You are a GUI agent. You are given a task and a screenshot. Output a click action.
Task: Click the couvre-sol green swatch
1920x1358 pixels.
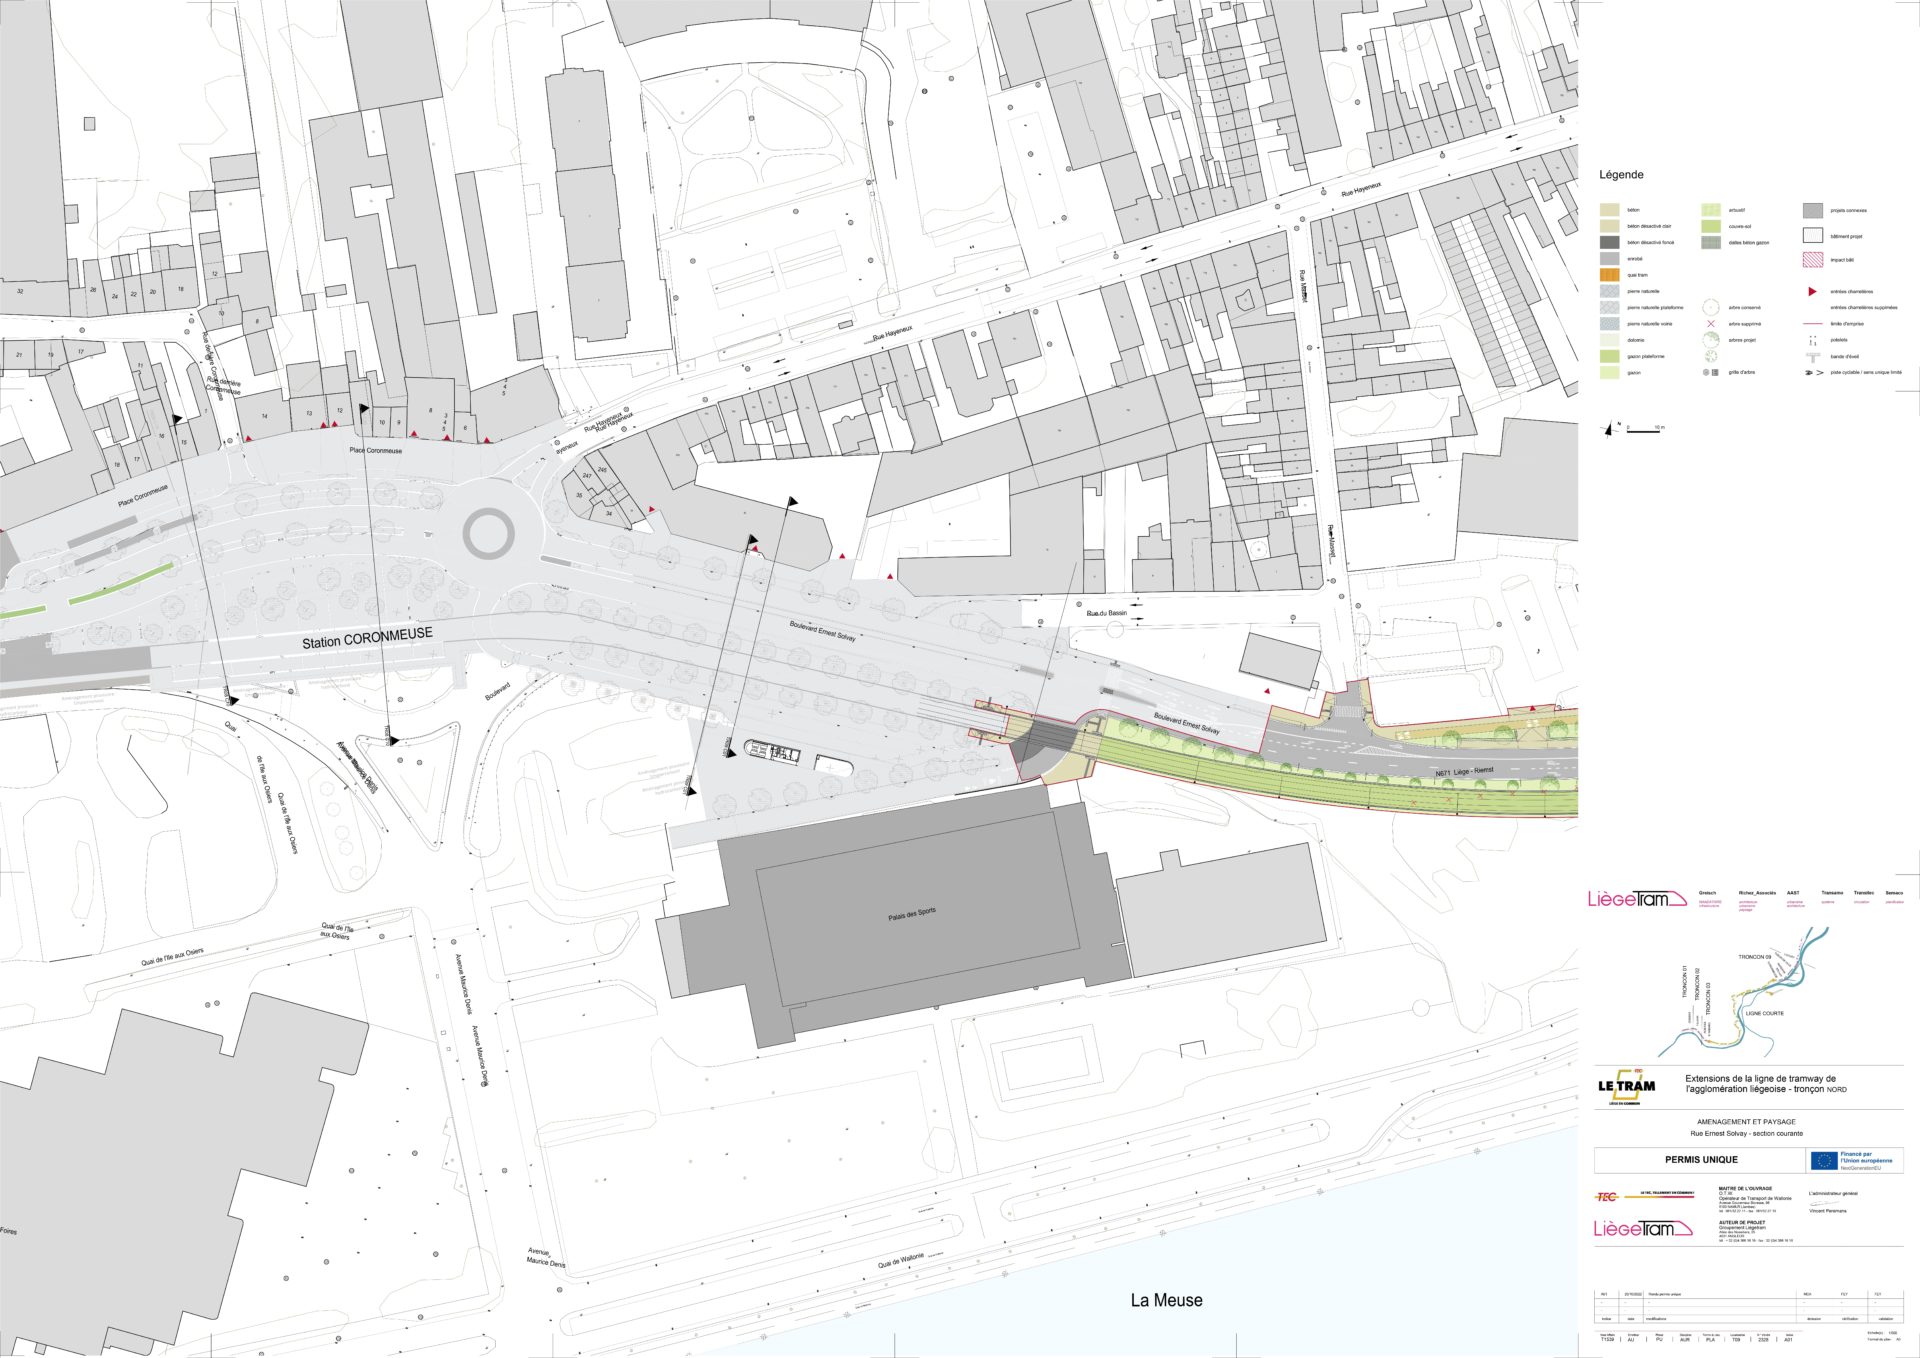pyautogui.click(x=1711, y=226)
